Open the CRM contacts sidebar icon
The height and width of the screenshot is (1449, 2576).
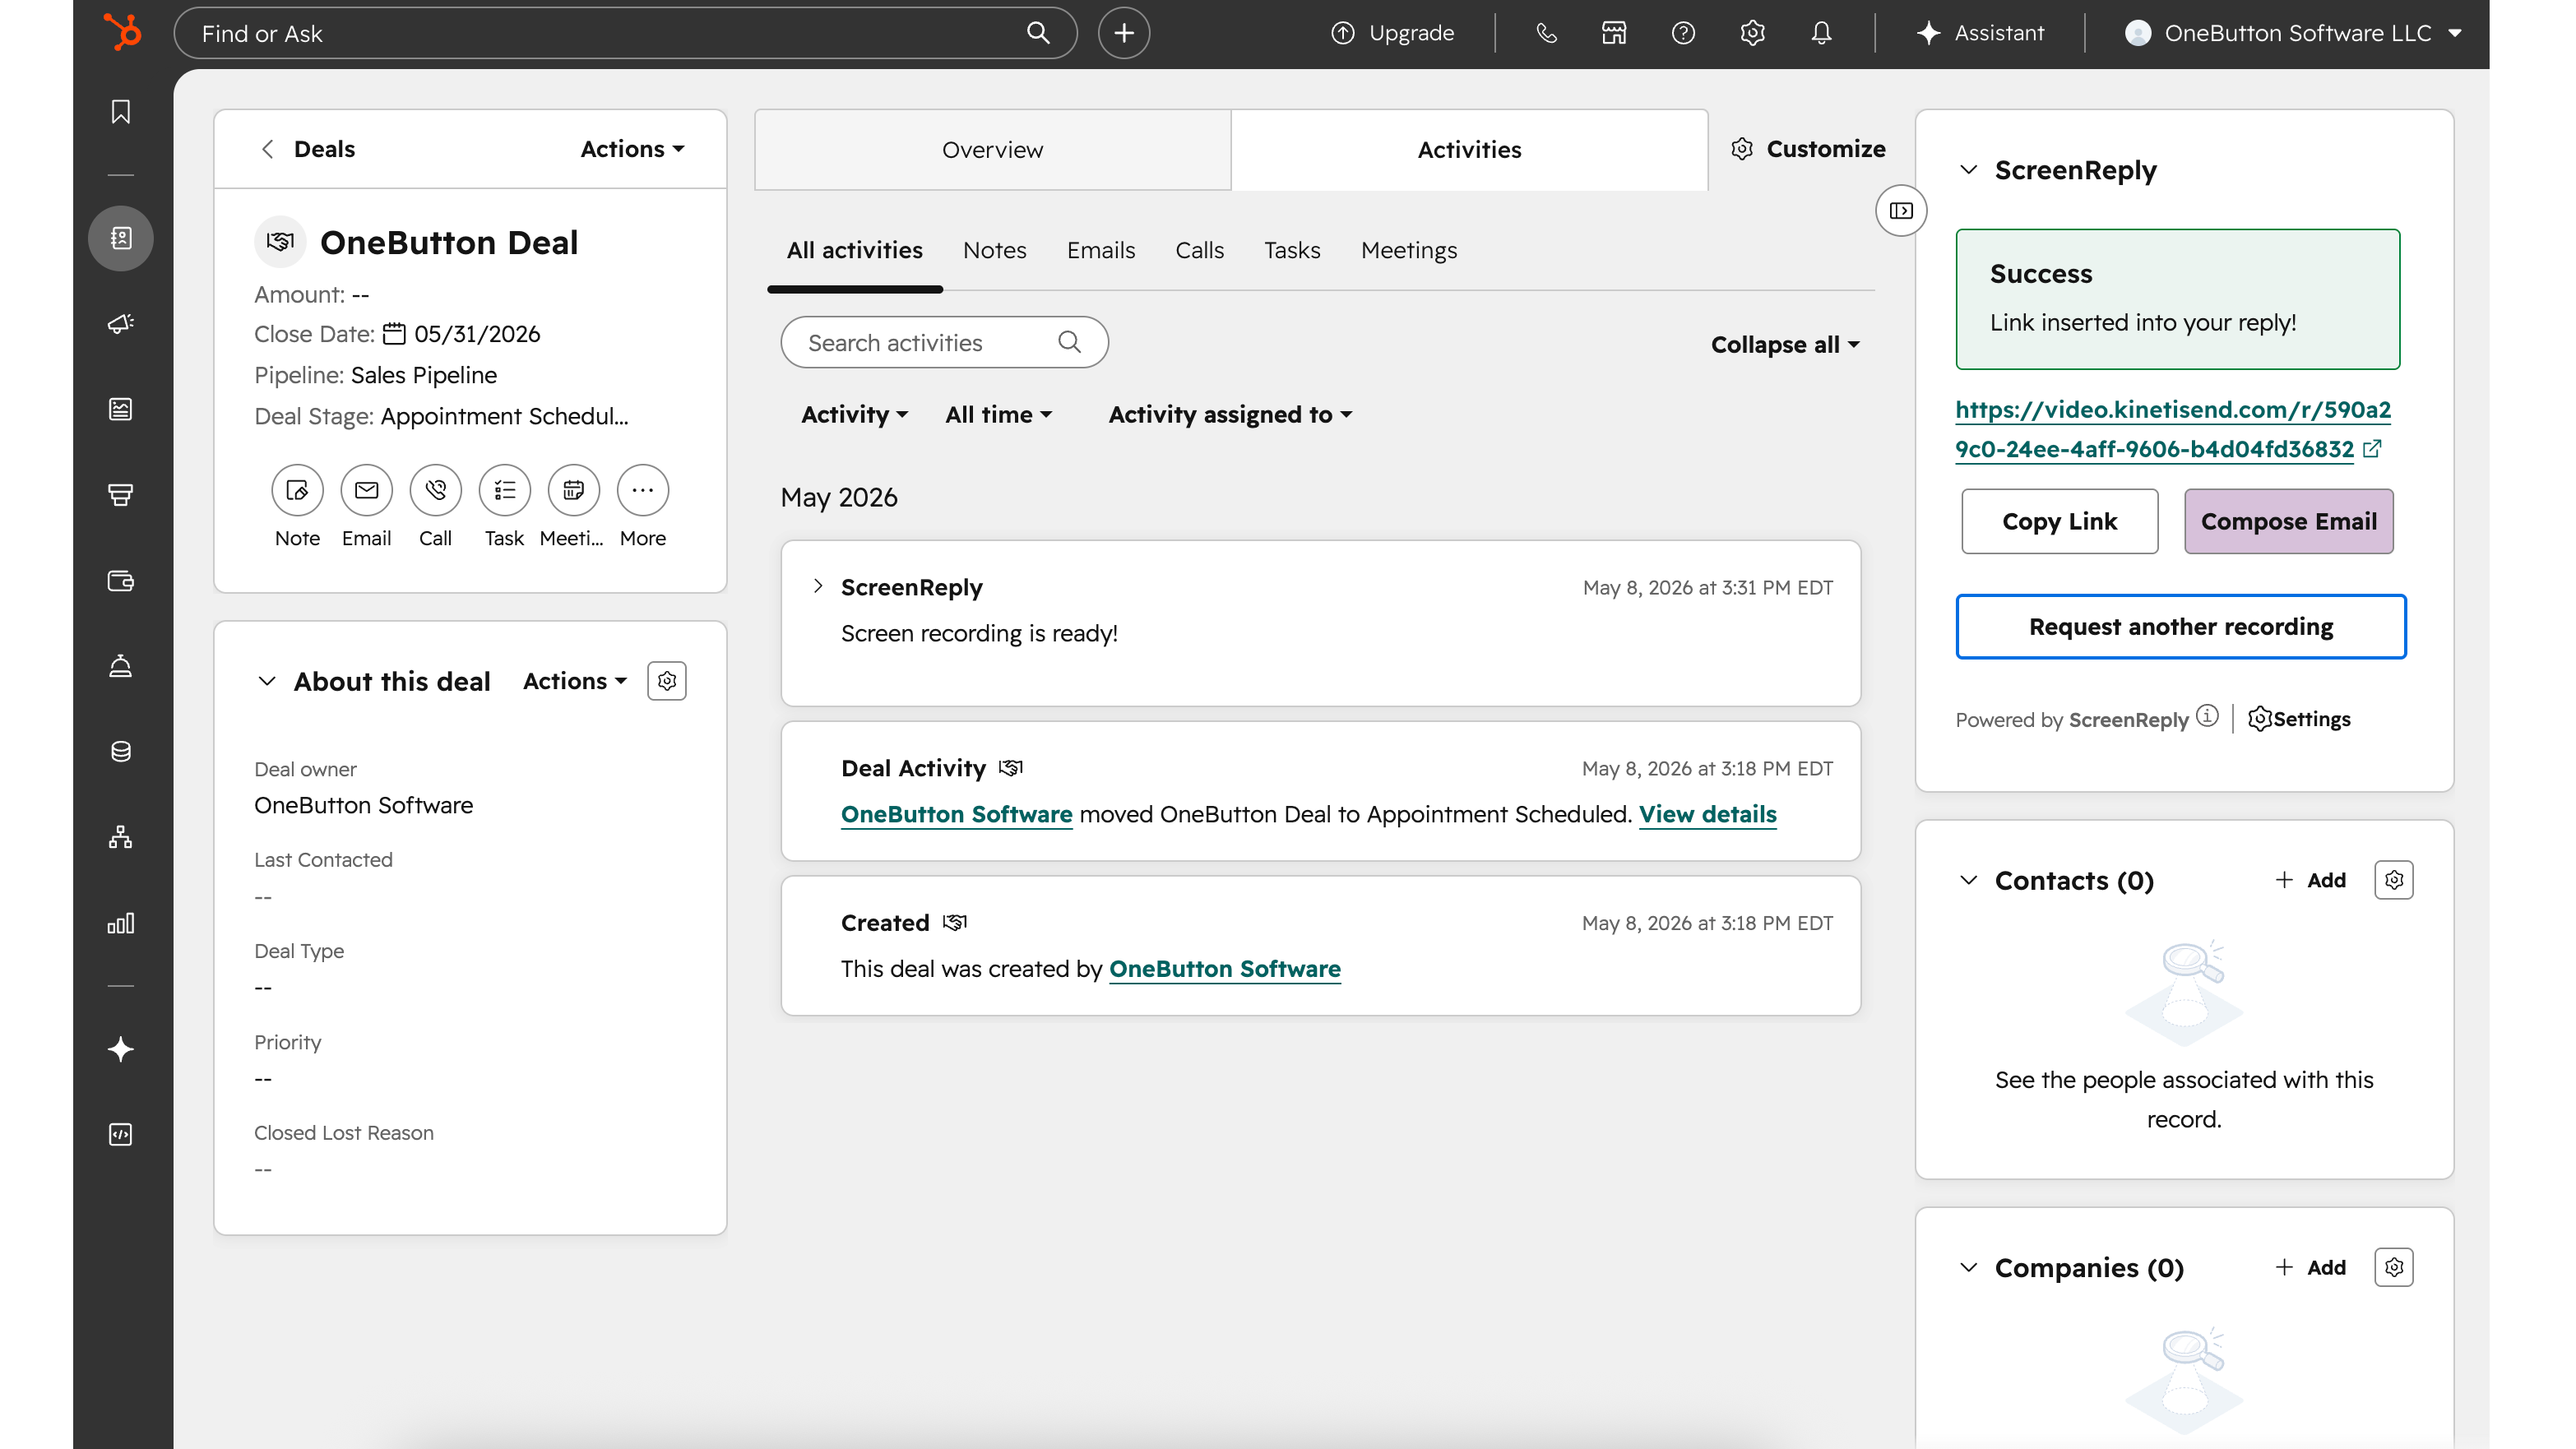click(121, 238)
